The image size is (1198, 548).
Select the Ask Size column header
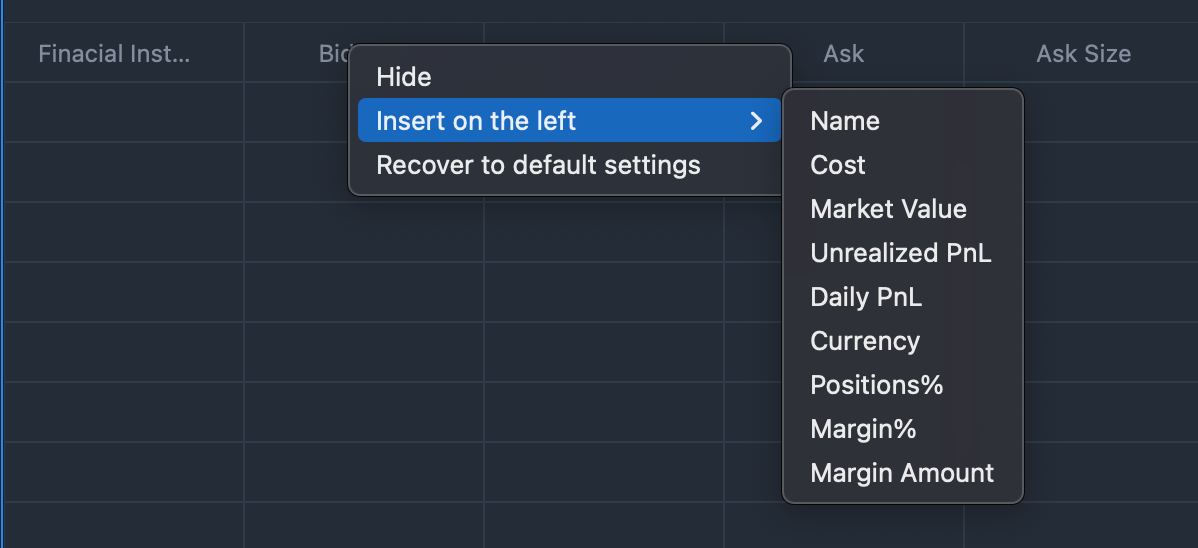tap(1083, 54)
